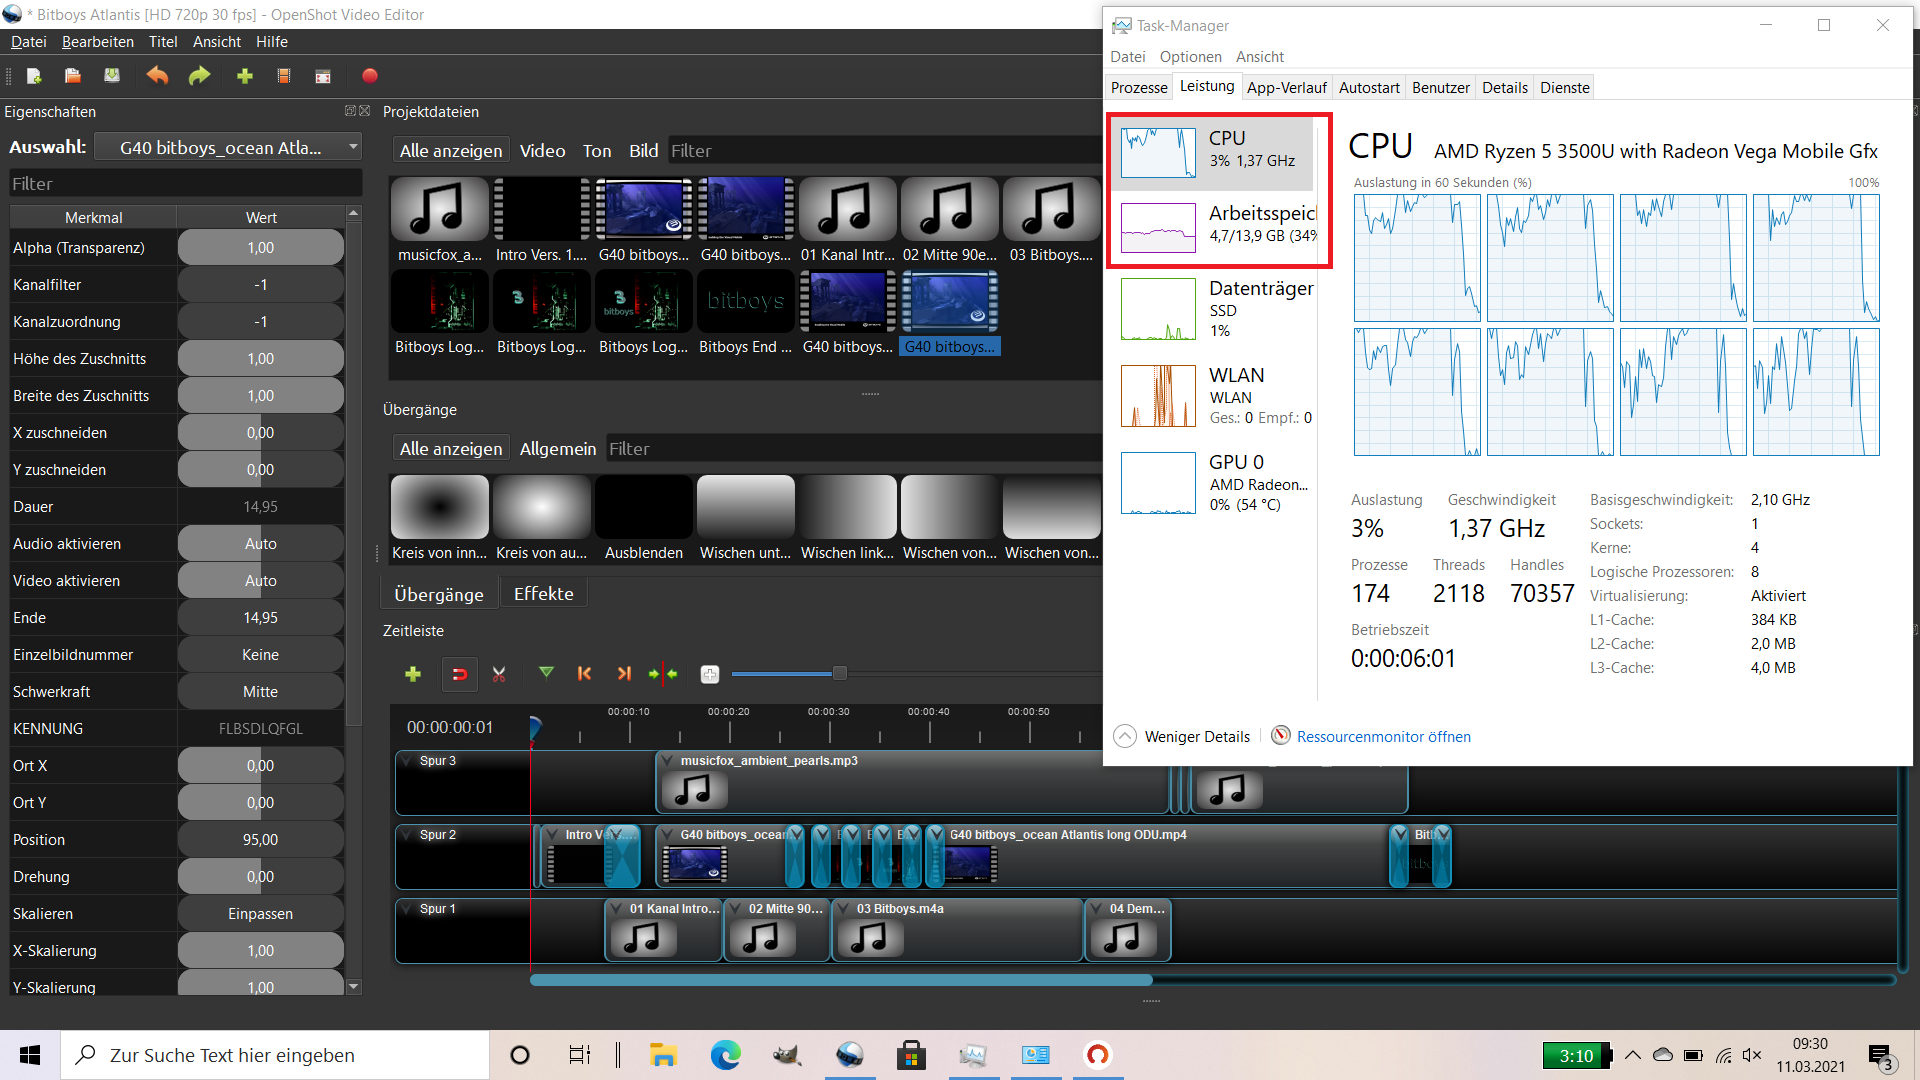Click the Center Timeline on Playhead icon

[x=663, y=674]
